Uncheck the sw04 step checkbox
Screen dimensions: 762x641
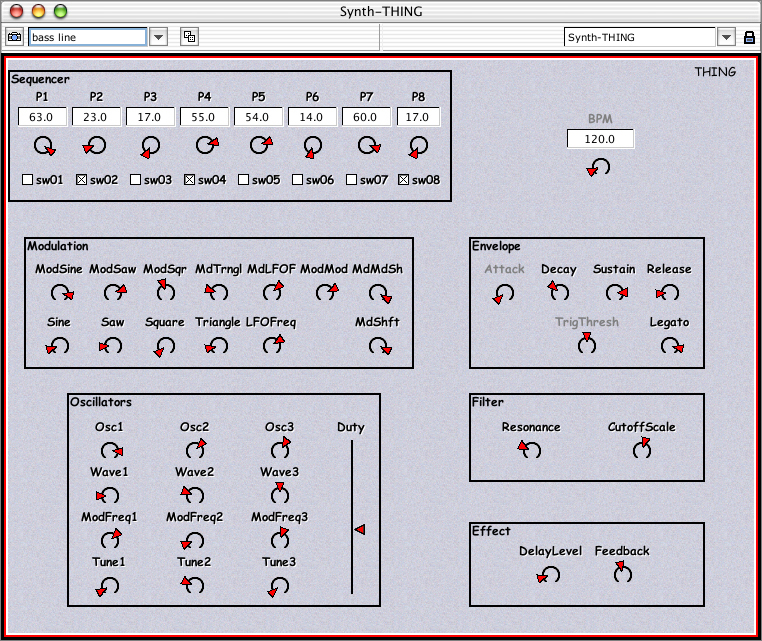click(x=190, y=180)
